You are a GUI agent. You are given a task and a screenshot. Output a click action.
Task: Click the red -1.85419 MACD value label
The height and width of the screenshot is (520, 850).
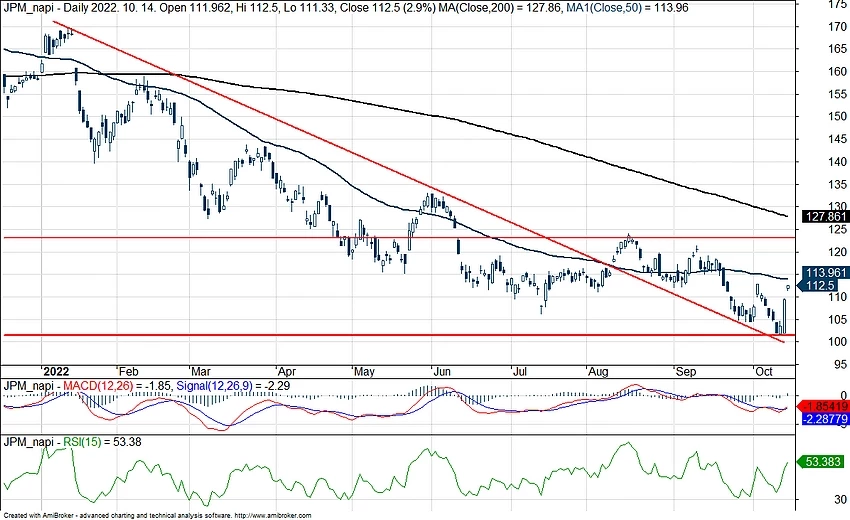coord(824,407)
